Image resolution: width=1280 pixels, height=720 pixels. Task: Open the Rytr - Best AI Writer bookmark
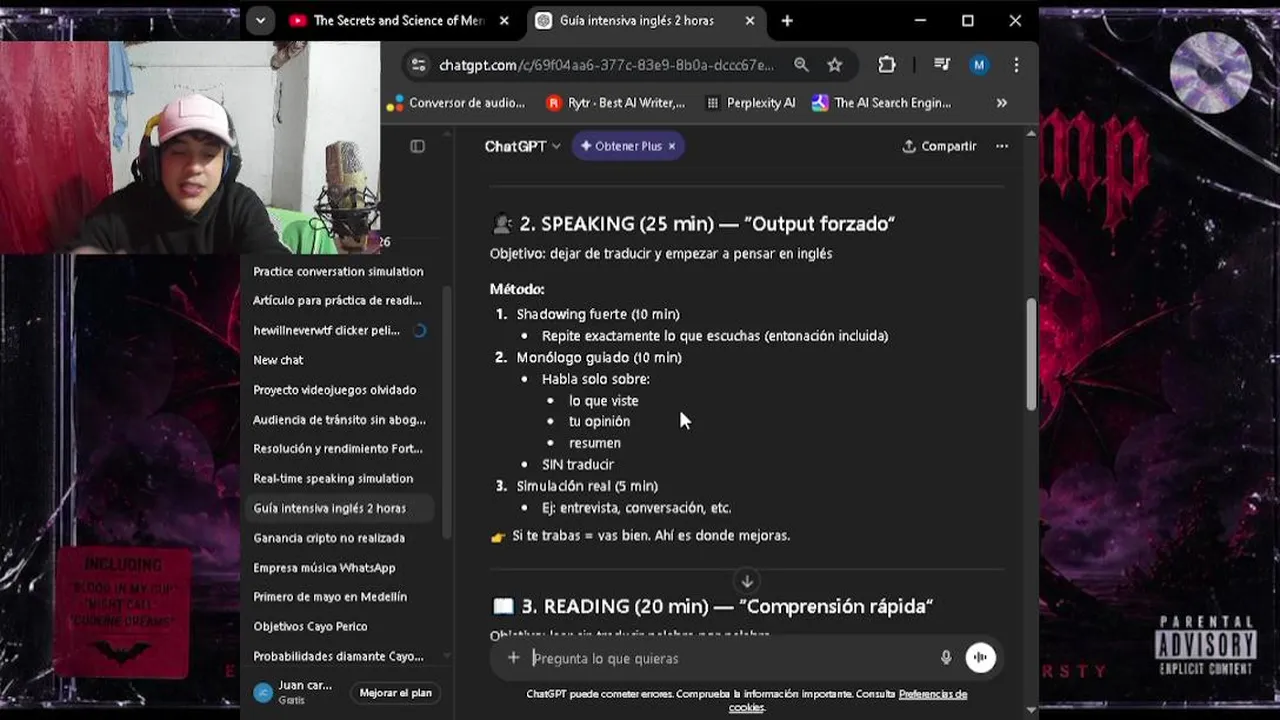coord(616,103)
